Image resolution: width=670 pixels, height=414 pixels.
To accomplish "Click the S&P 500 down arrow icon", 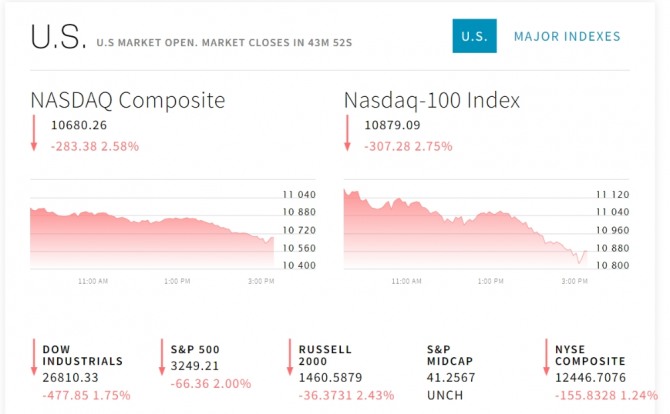I will pos(162,358).
